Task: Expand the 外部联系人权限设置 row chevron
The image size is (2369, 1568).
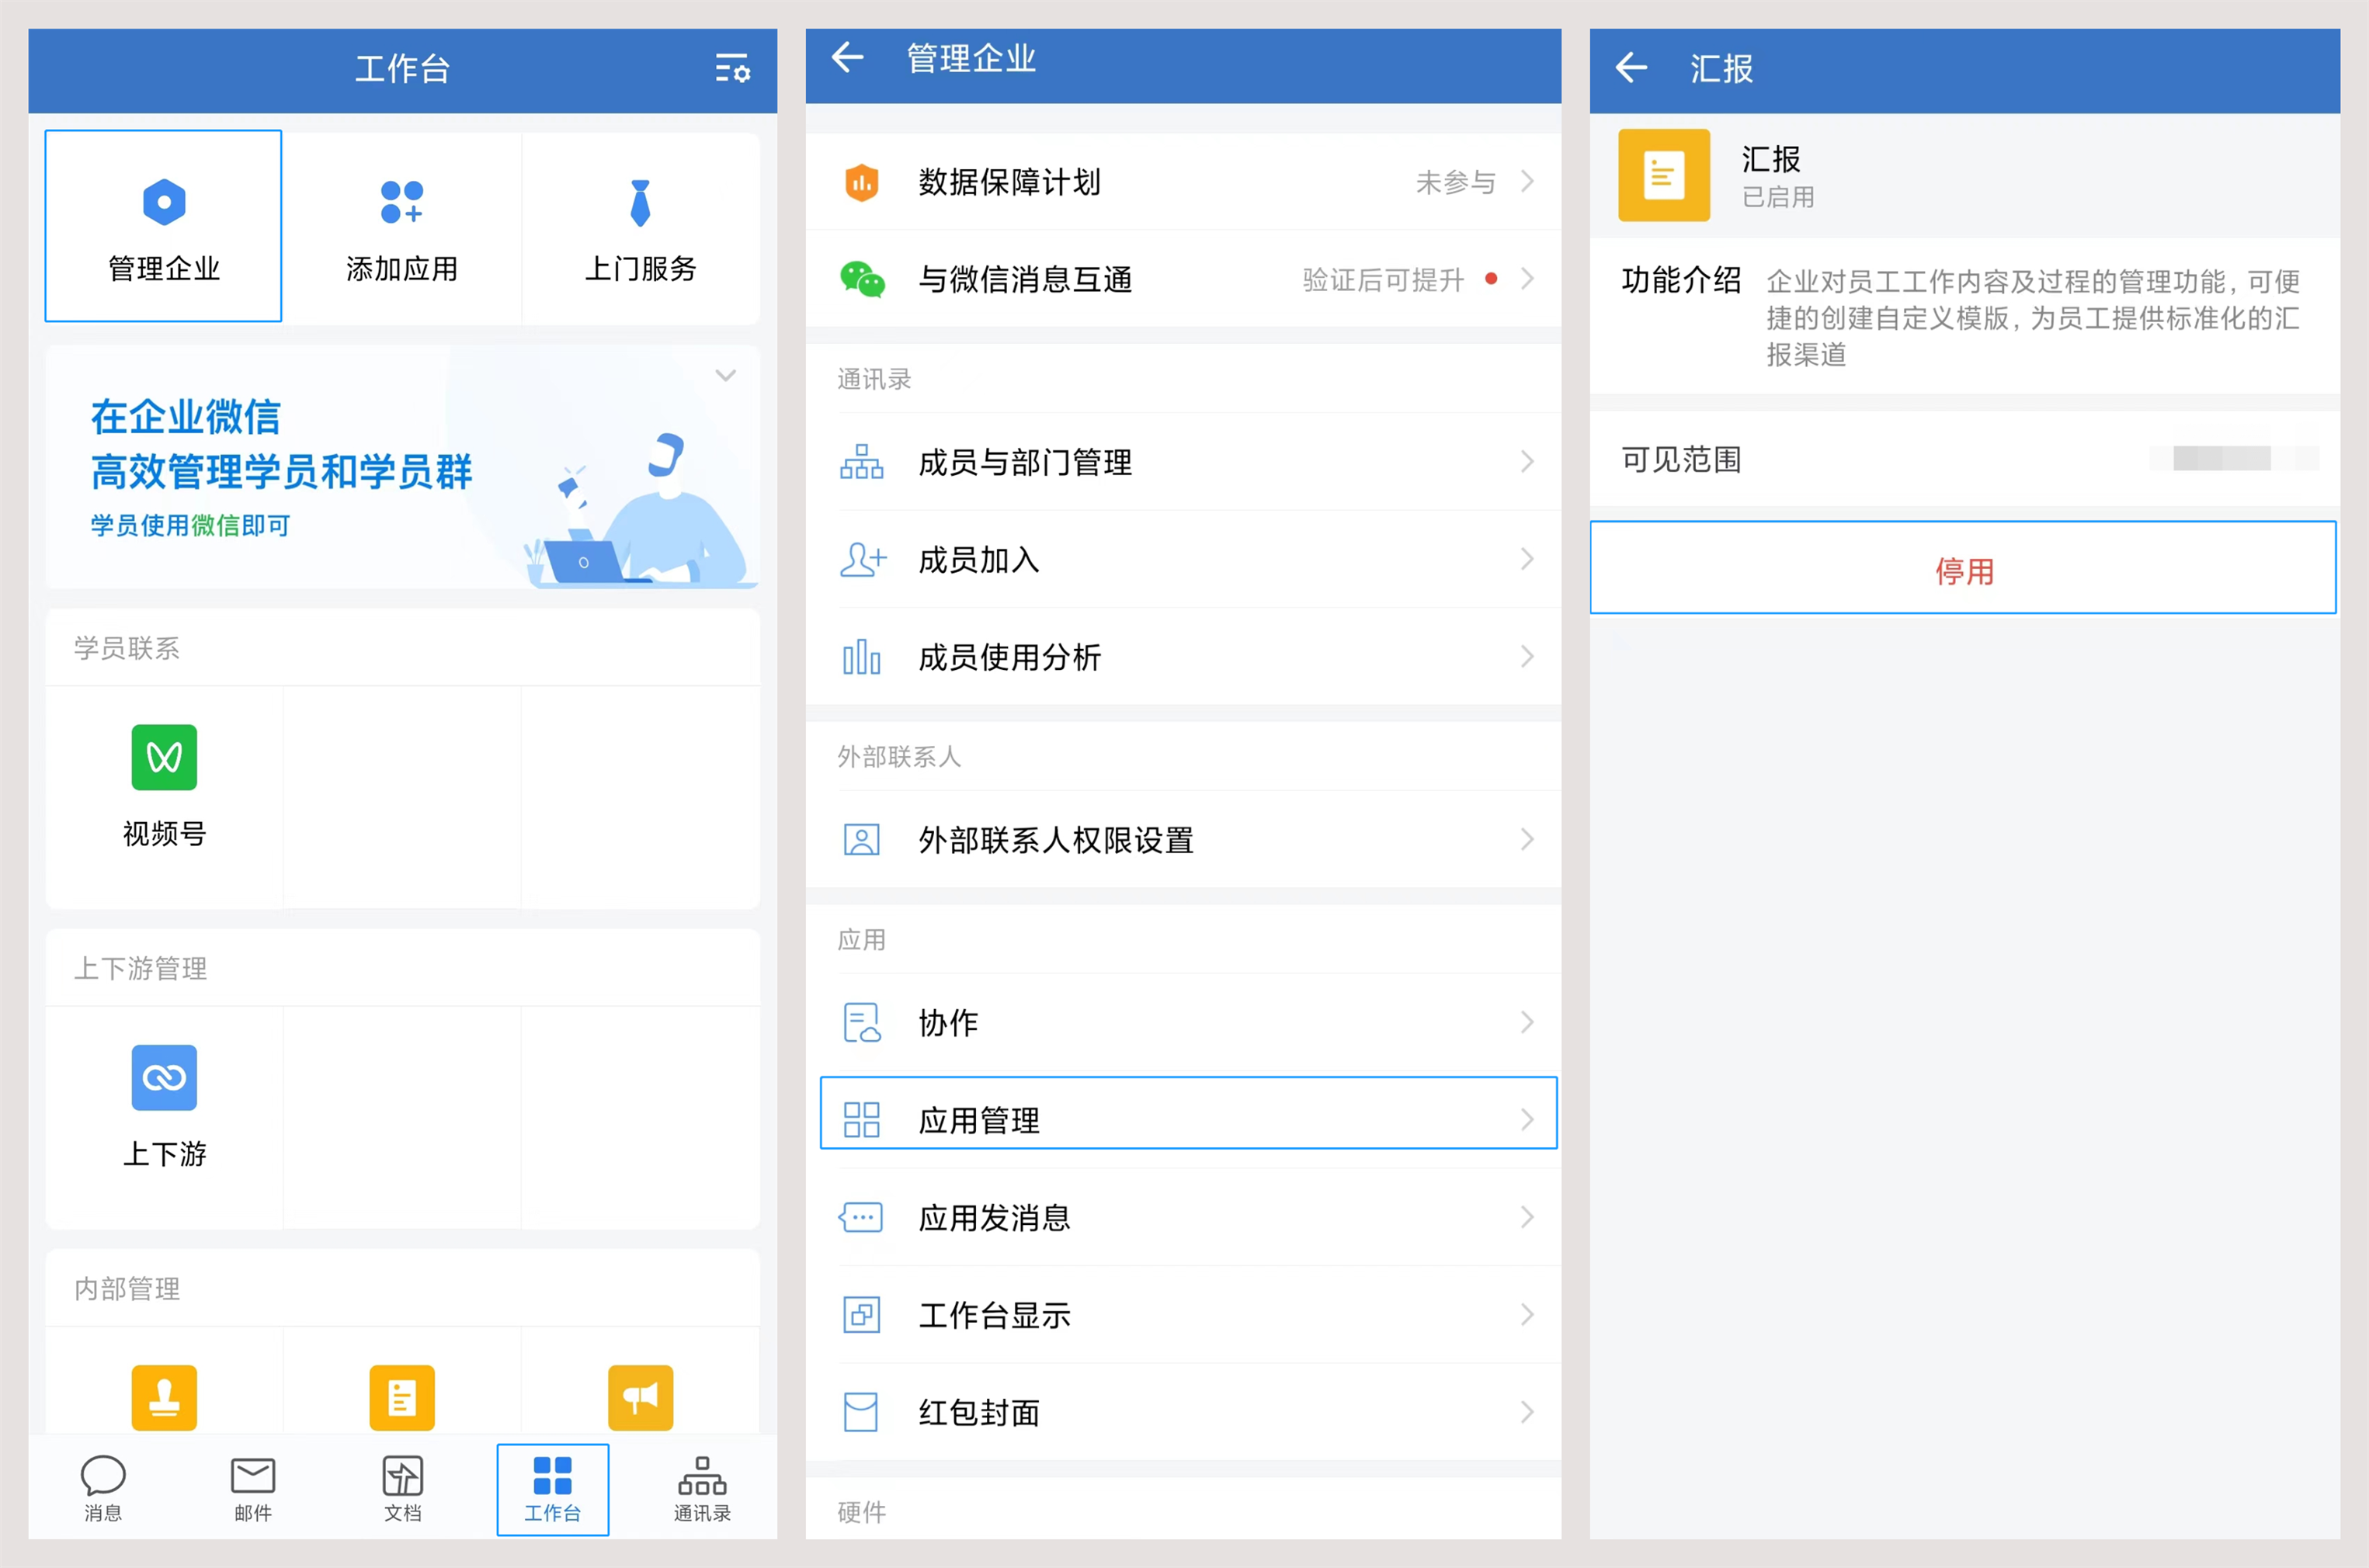Action: point(1527,840)
